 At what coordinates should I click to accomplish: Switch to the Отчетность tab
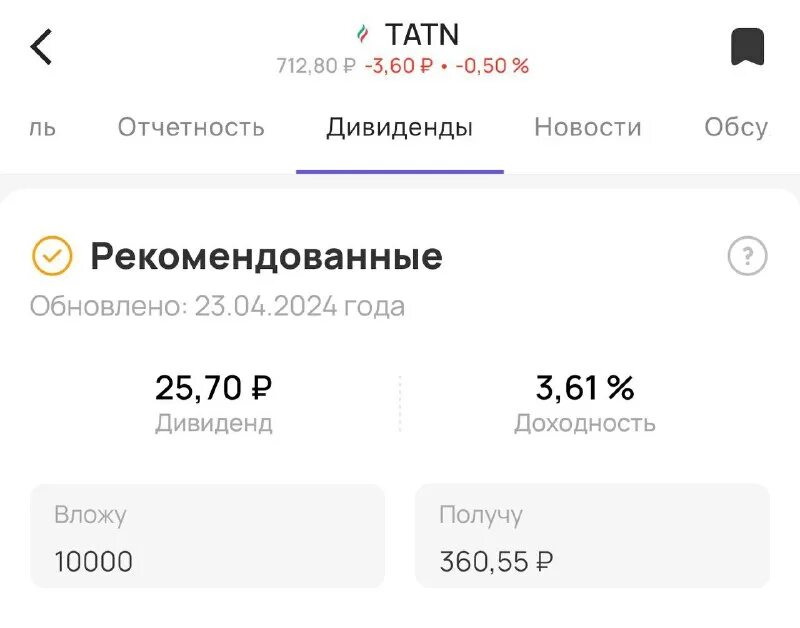(191, 127)
